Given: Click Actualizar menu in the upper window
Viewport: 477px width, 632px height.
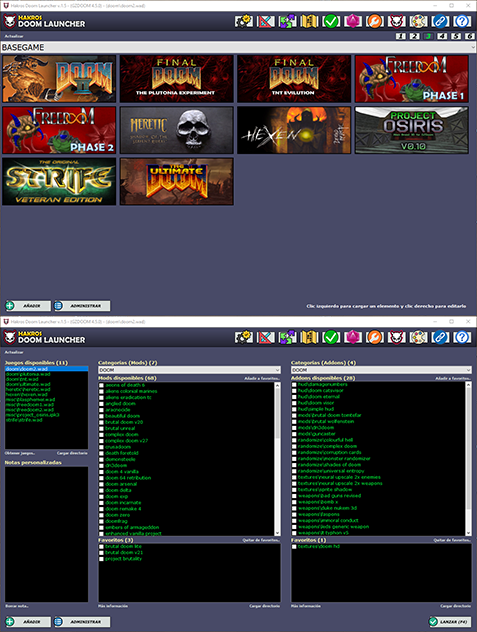Looking at the screenshot, I should [x=14, y=36].
